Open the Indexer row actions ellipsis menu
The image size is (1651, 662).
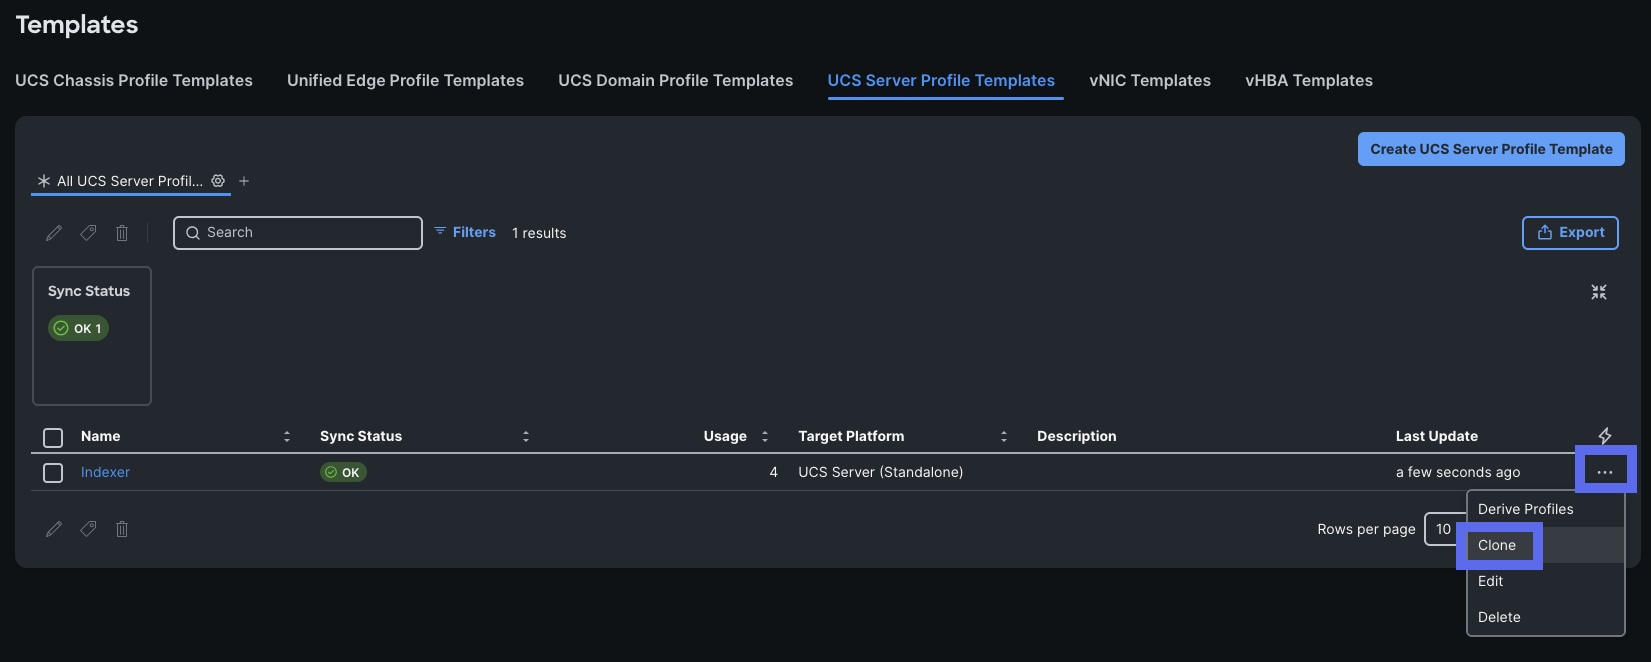coord(1604,472)
